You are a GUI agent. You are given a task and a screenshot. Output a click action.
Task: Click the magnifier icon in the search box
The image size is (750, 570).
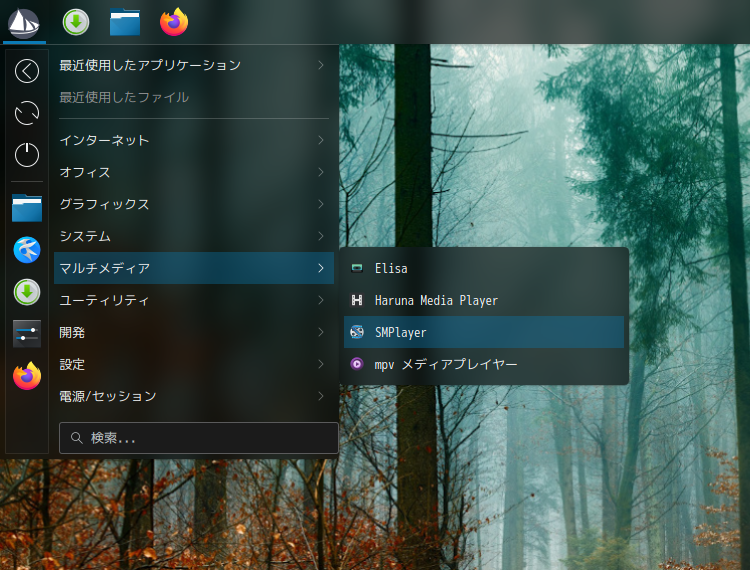click(x=77, y=438)
